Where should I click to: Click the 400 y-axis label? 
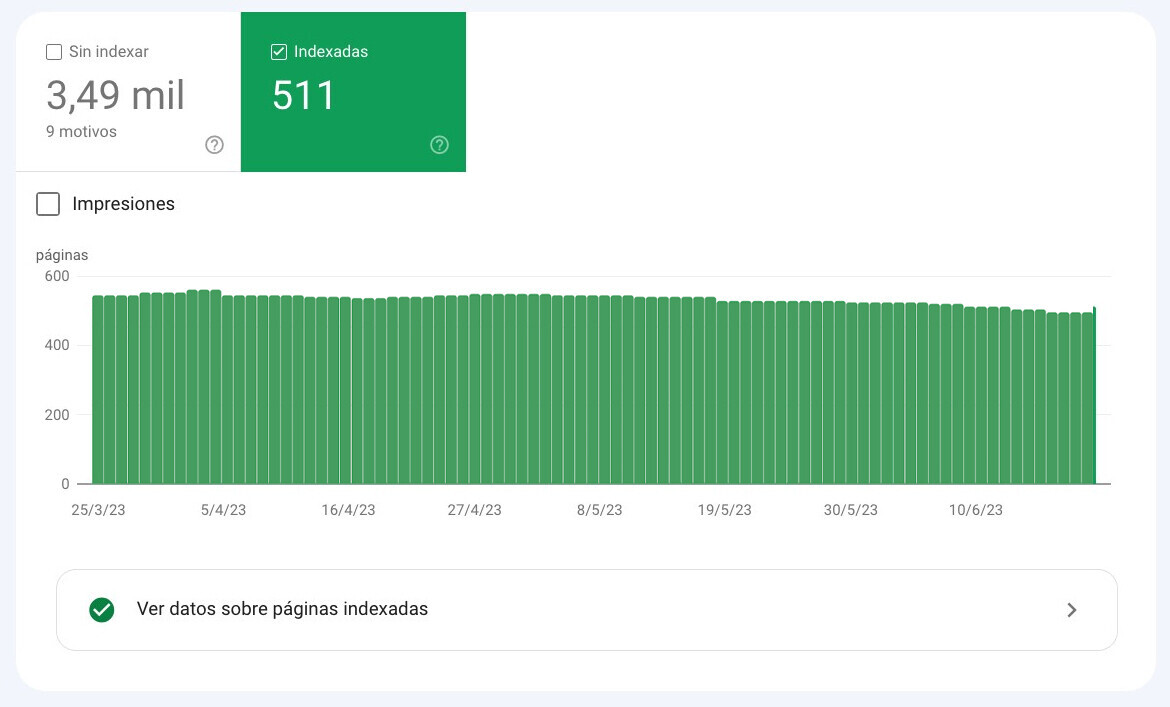(57, 345)
